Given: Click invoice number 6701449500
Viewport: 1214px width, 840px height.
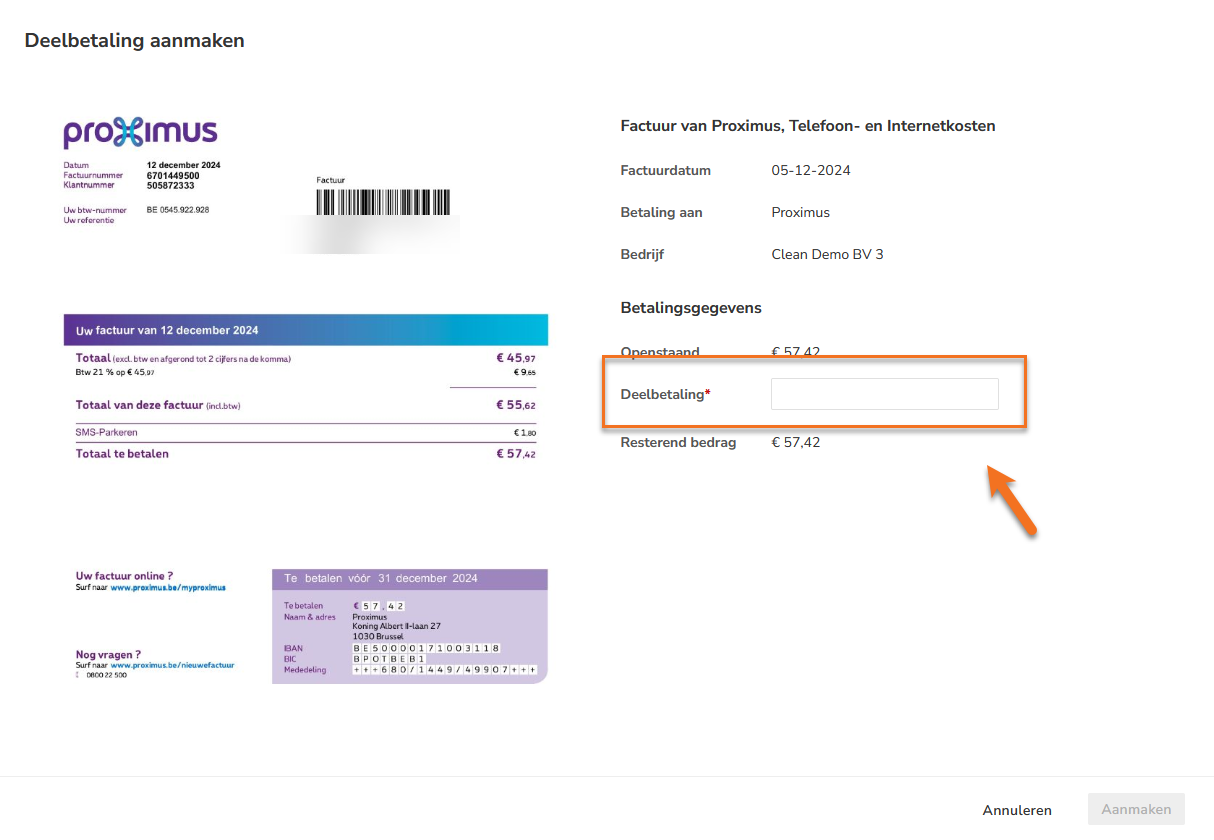Looking at the screenshot, I should click(173, 175).
